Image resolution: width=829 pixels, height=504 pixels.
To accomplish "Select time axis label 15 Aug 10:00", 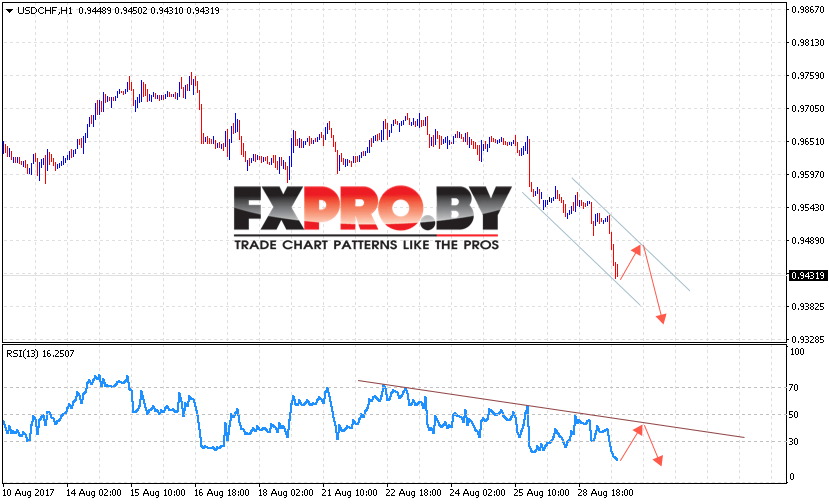I will pos(158,493).
